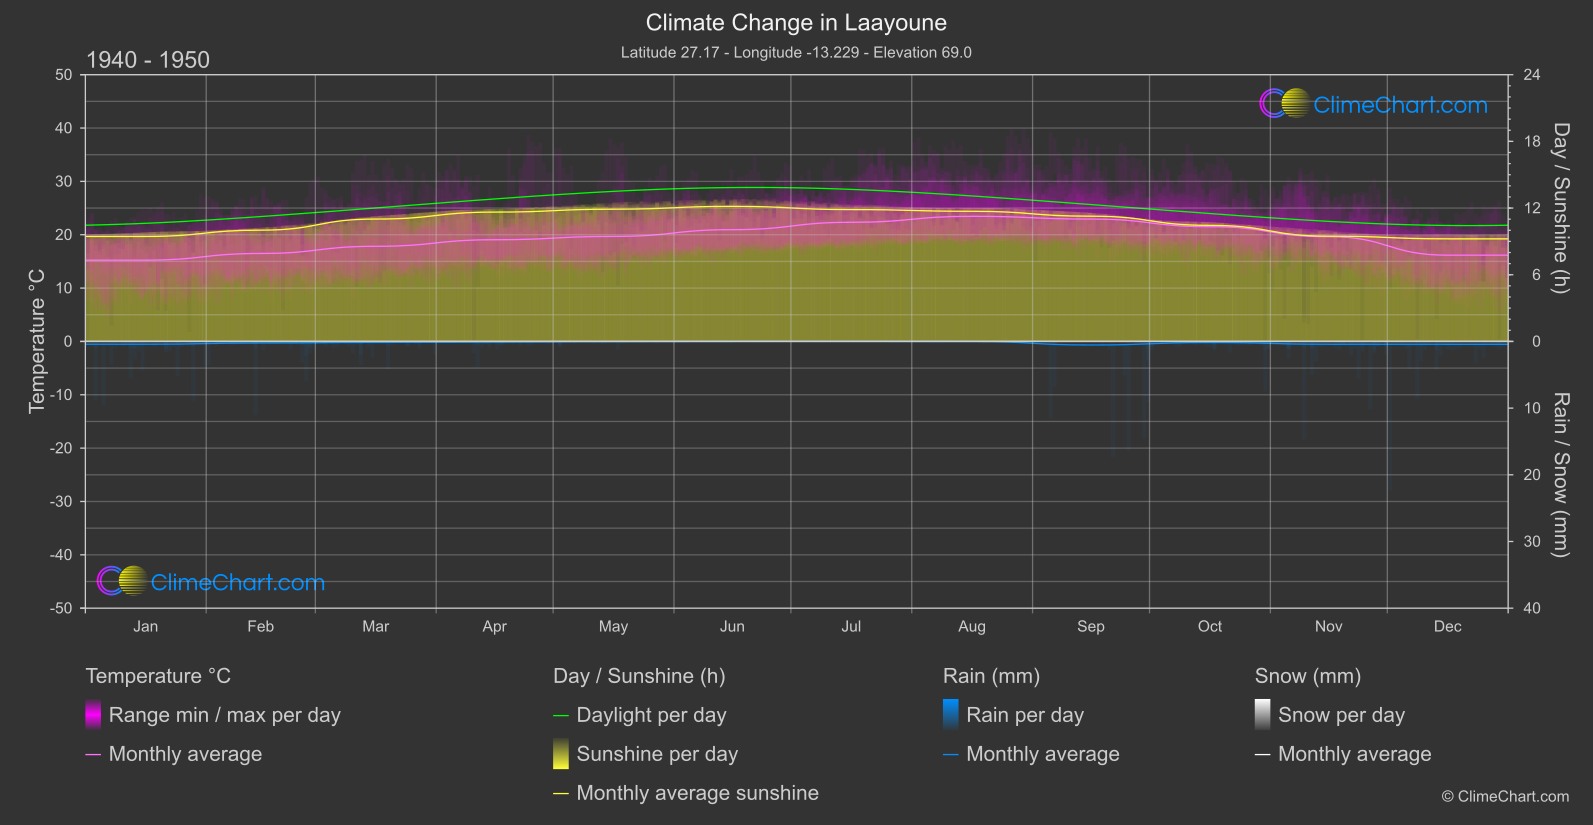The width and height of the screenshot is (1593, 825).
Task: Click the 18 tick on sunshine axis
Action: point(1532,141)
